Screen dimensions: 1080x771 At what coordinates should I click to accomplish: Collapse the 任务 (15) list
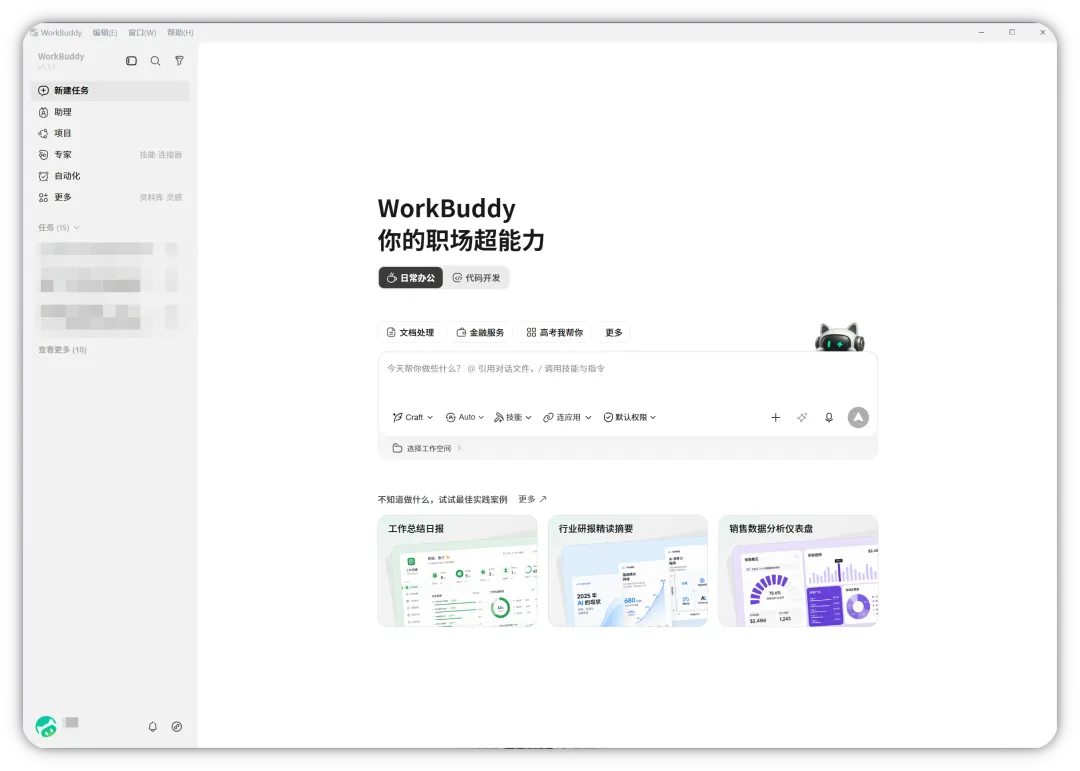(x=59, y=227)
